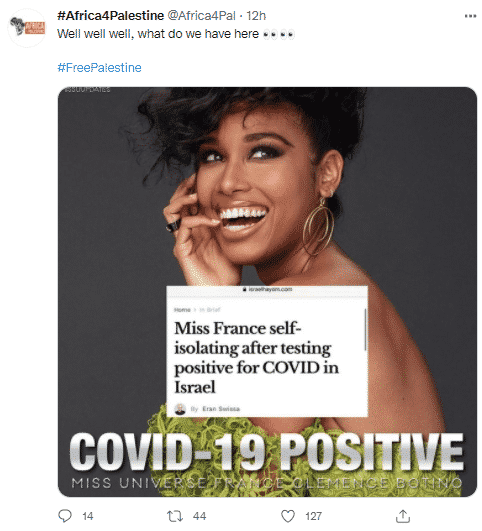This screenshot has height=531, width=482.
Task: Open the Africa4Palestine profile avatar
Action: pos(27,28)
